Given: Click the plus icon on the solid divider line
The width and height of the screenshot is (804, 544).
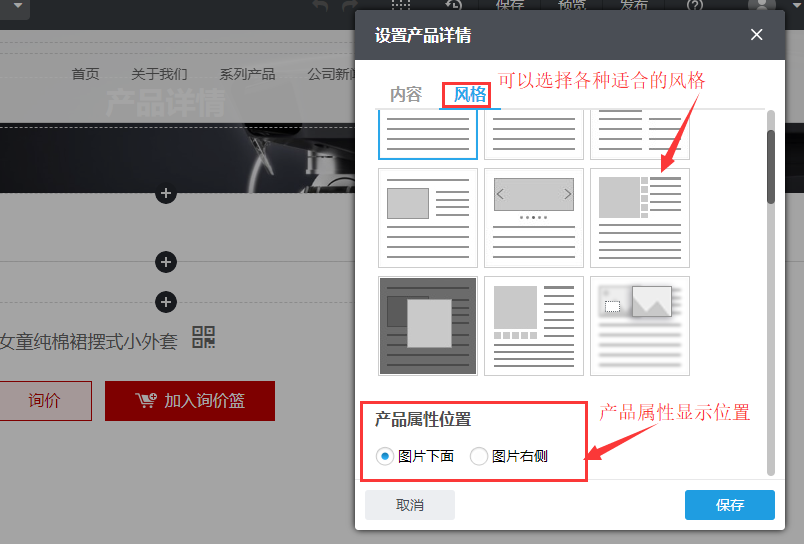Looking at the screenshot, I should (166, 262).
